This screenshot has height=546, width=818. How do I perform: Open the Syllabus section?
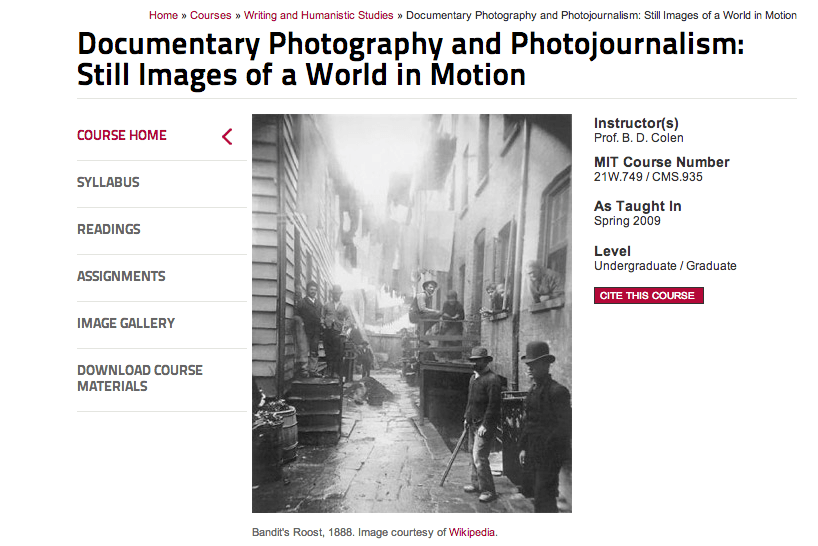pos(108,183)
